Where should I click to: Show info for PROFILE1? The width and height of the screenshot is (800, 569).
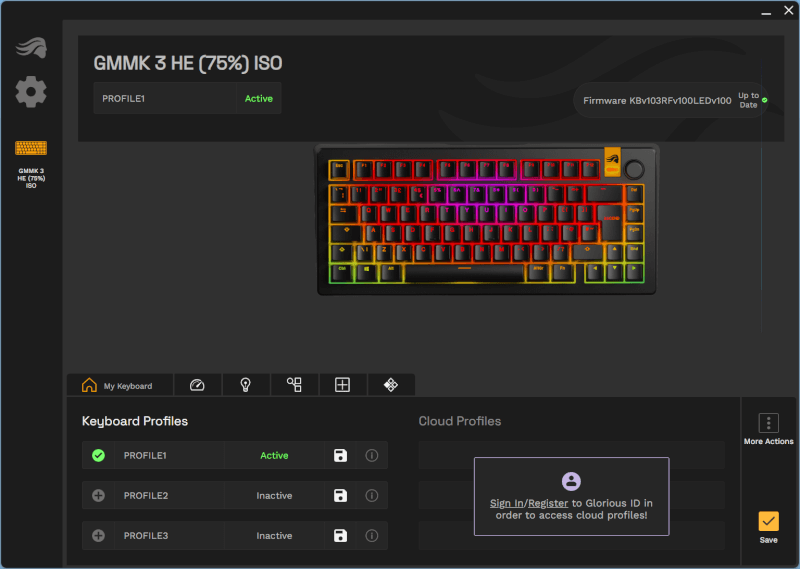(372, 455)
